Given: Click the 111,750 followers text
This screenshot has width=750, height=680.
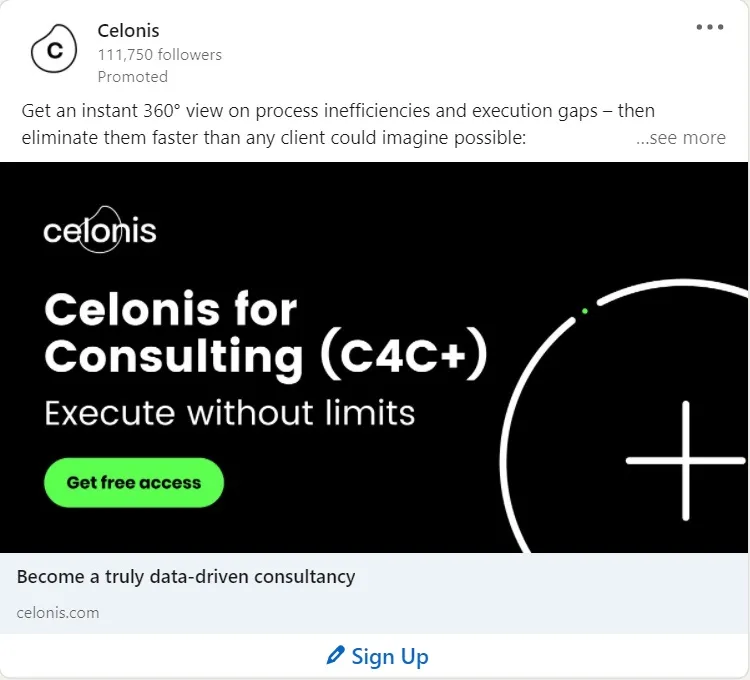Looking at the screenshot, I should click(160, 55).
